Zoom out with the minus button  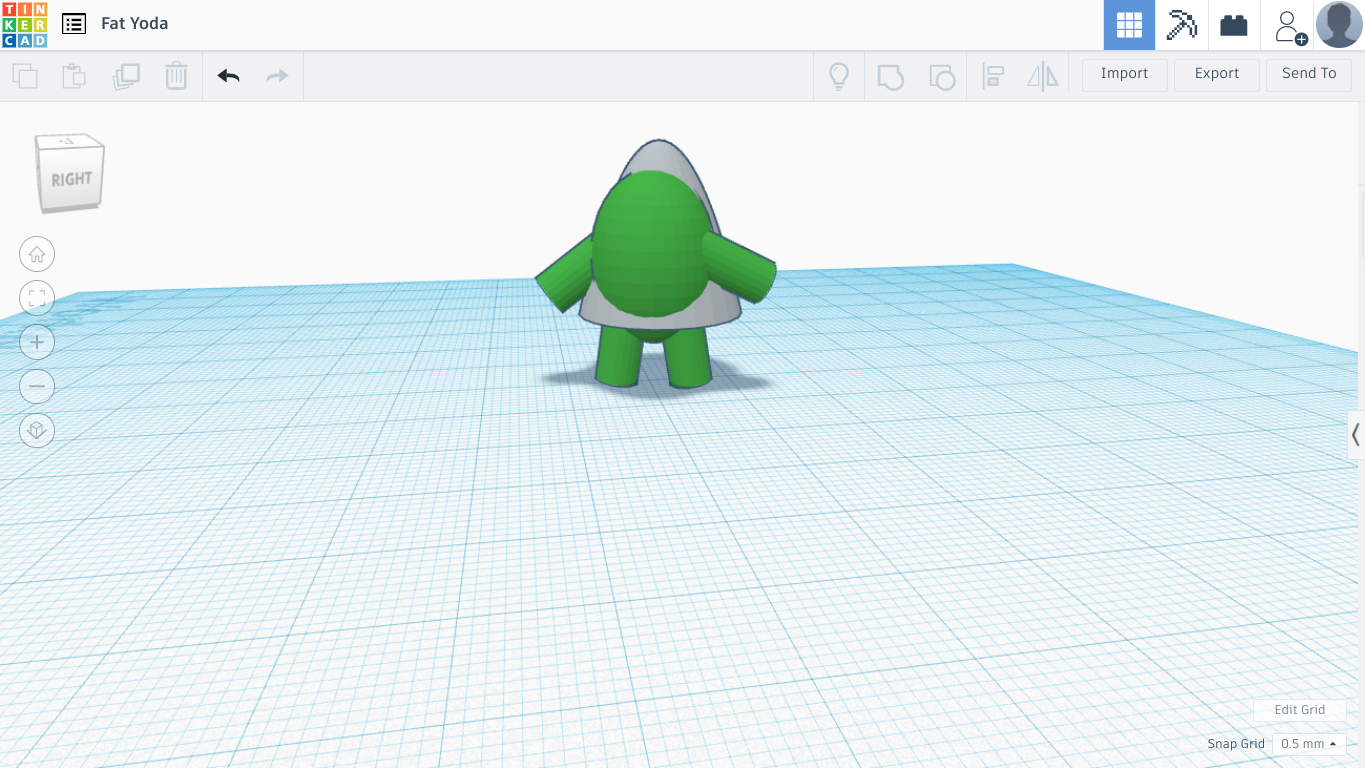coord(37,386)
